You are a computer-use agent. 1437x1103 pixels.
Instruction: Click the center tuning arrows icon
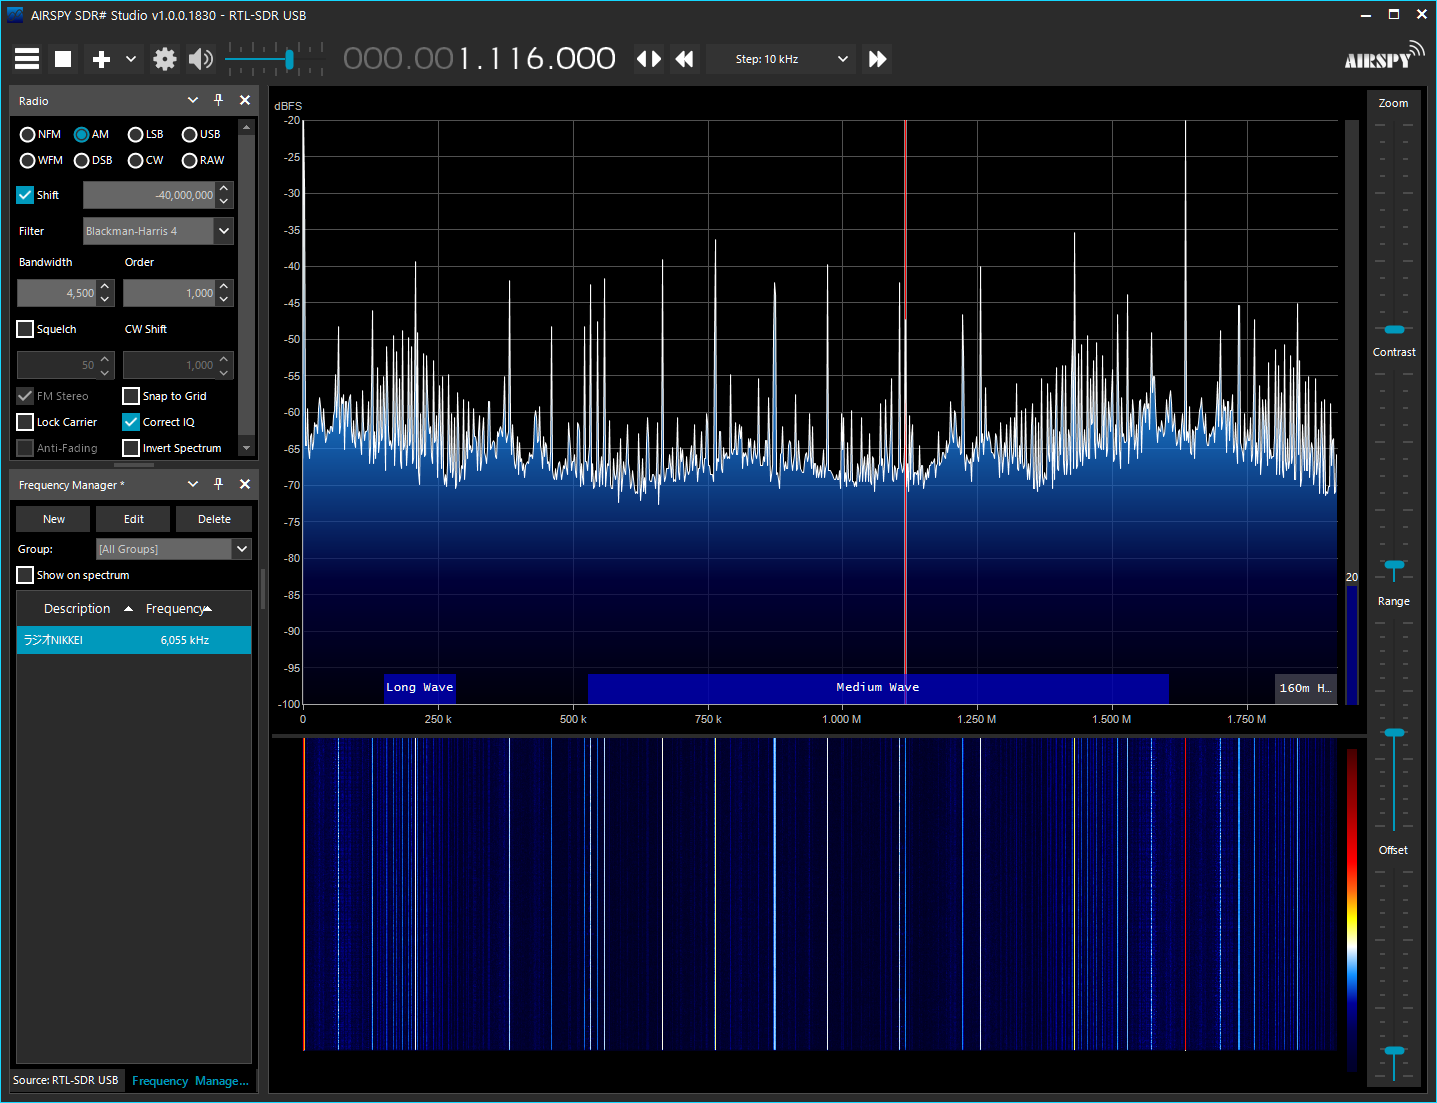coord(649,59)
